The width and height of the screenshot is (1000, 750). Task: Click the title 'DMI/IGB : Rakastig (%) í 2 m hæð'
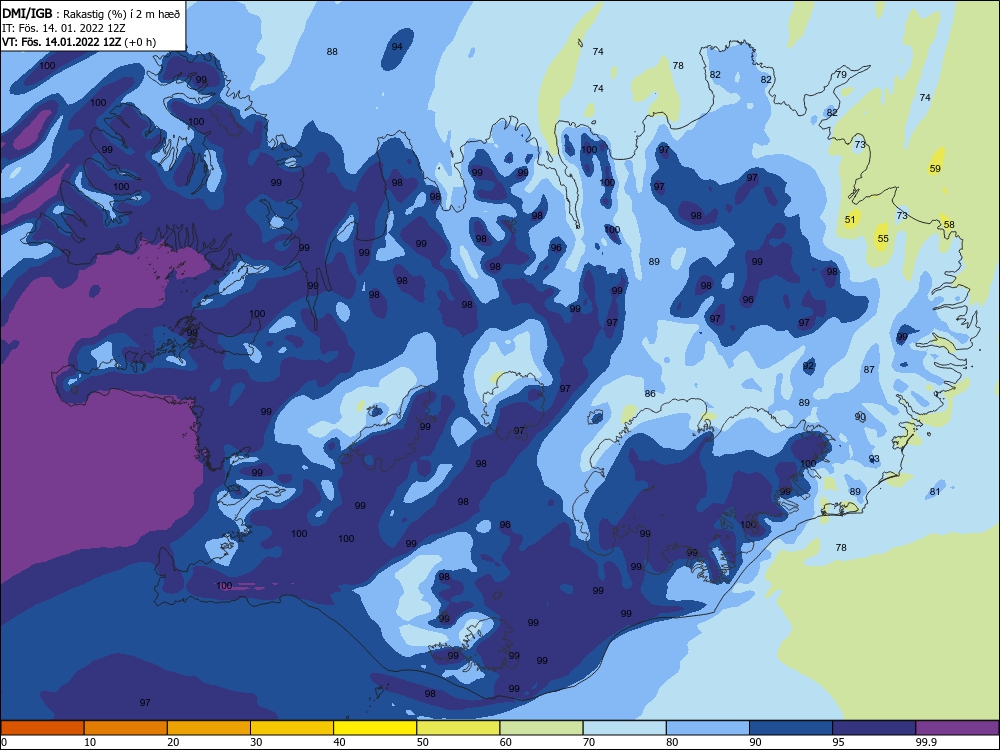(x=91, y=13)
